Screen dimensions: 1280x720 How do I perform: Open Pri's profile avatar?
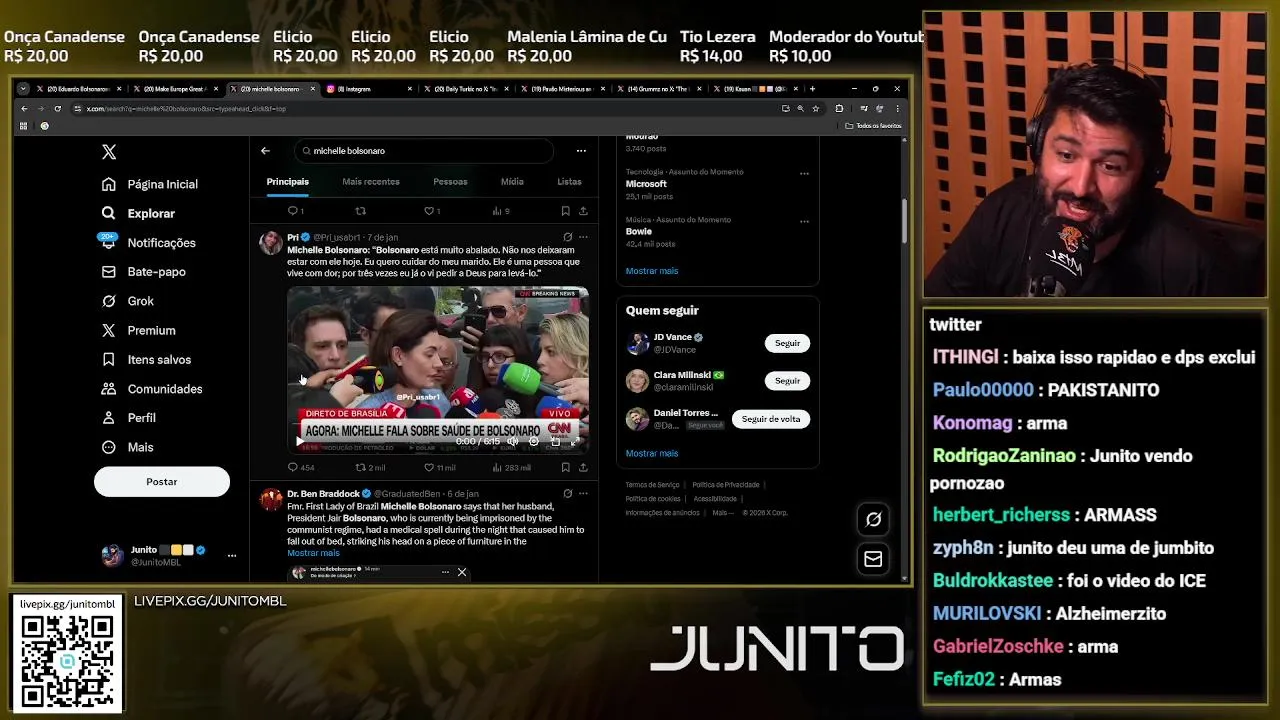tap(271, 244)
